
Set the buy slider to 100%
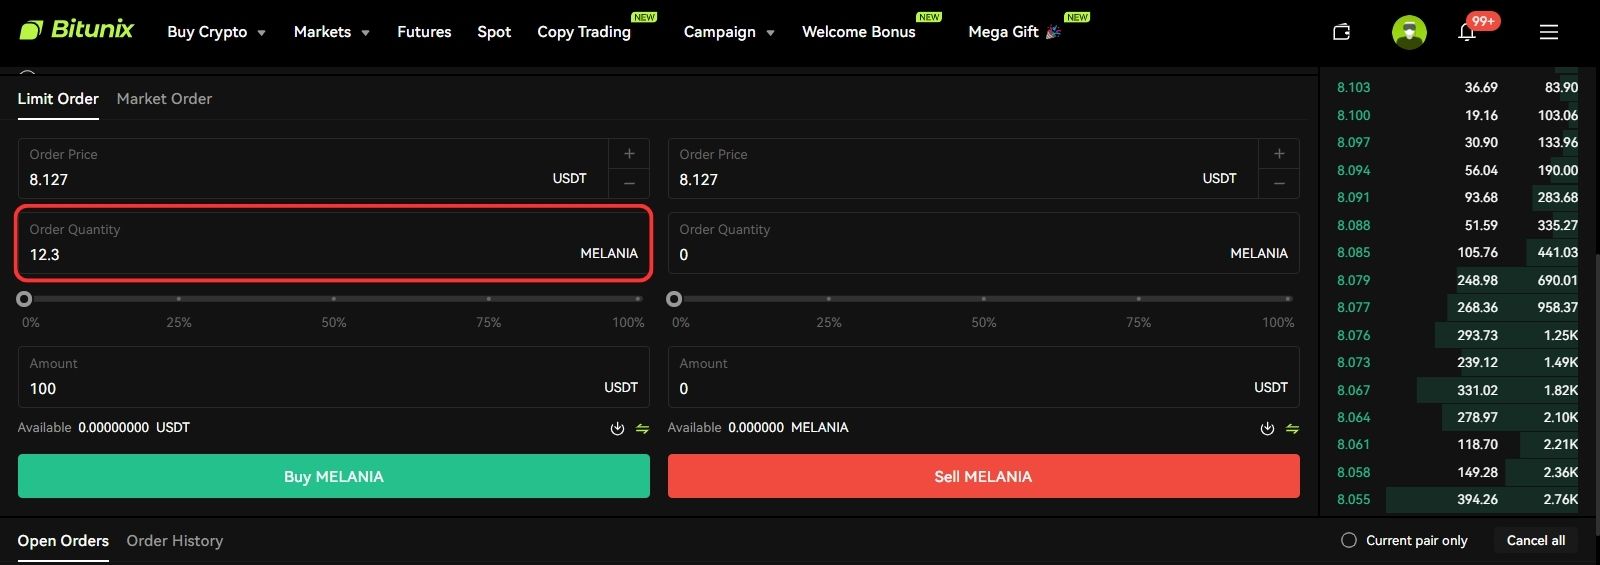639,299
